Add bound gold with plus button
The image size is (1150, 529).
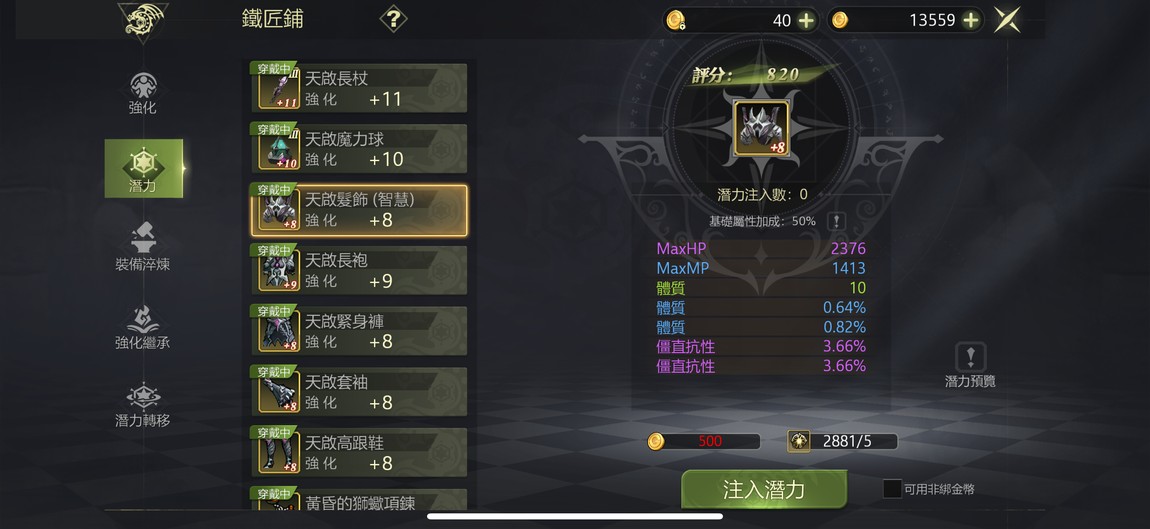[x=806, y=21]
